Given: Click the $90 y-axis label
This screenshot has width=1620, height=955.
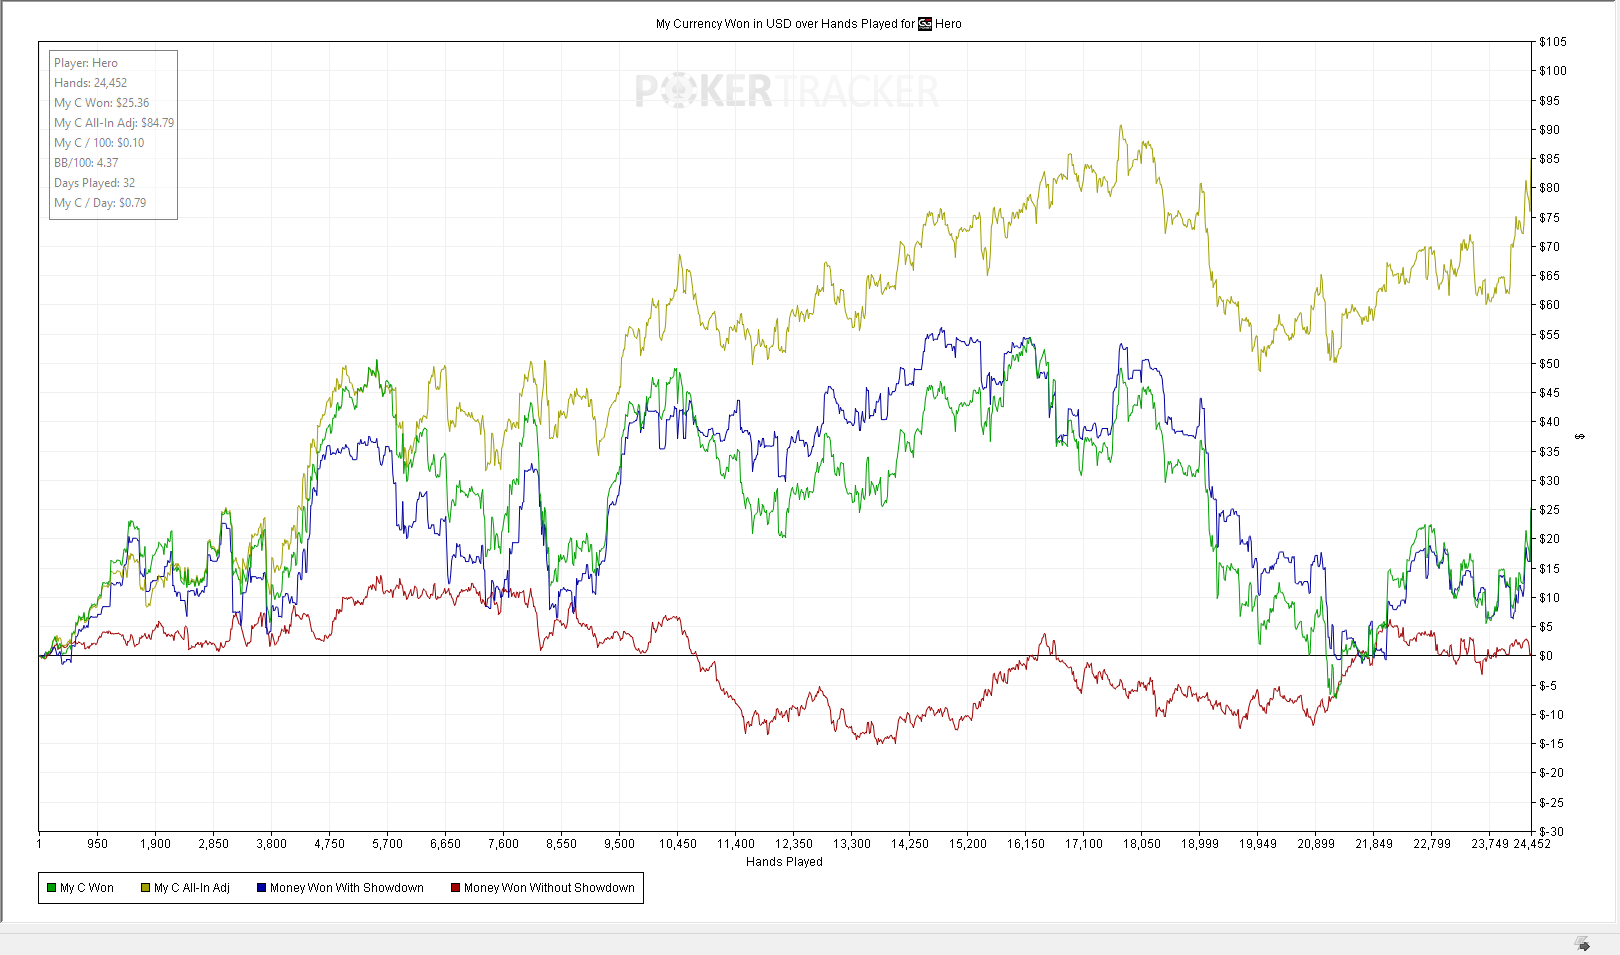Looking at the screenshot, I should pyautogui.click(x=1549, y=130).
